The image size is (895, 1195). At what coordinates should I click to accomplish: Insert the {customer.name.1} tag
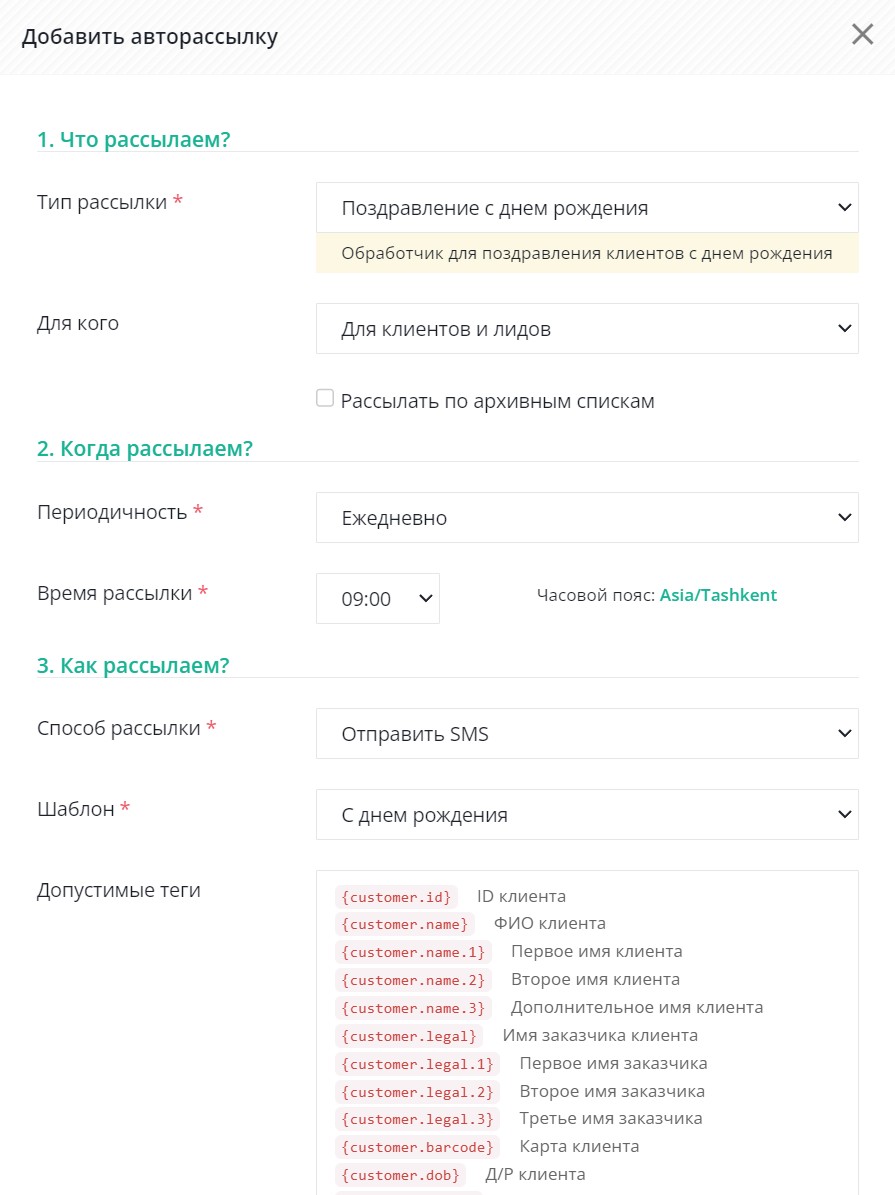coord(413,953)
